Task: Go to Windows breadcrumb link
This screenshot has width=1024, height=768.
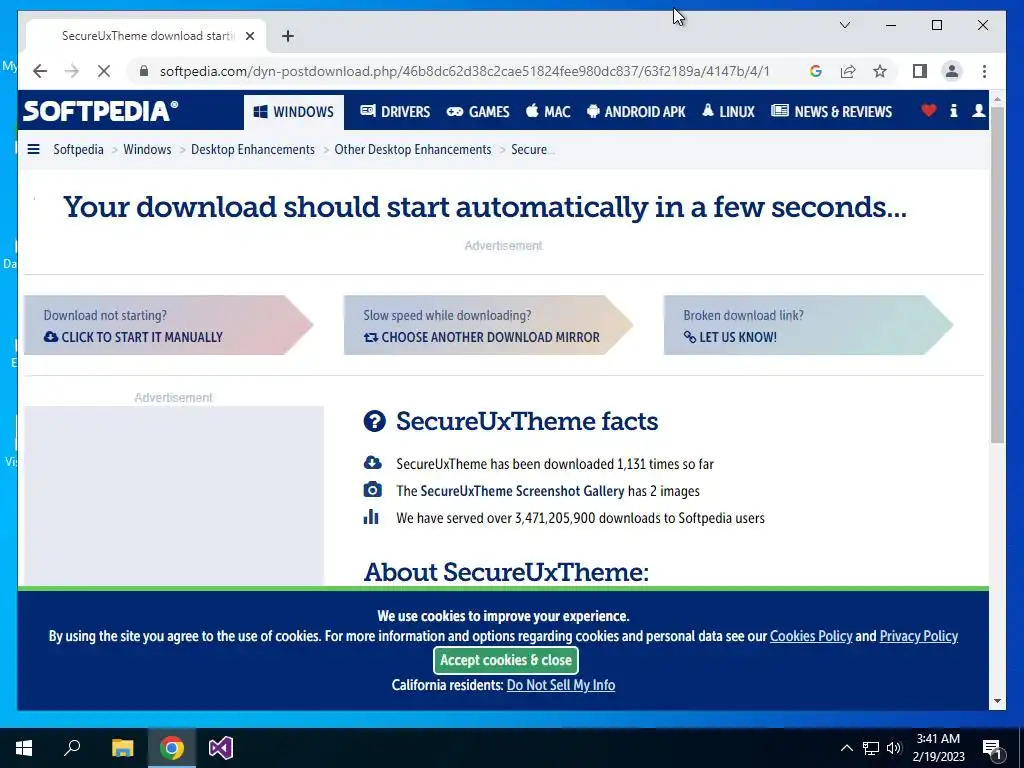Action: click(147, 150)
